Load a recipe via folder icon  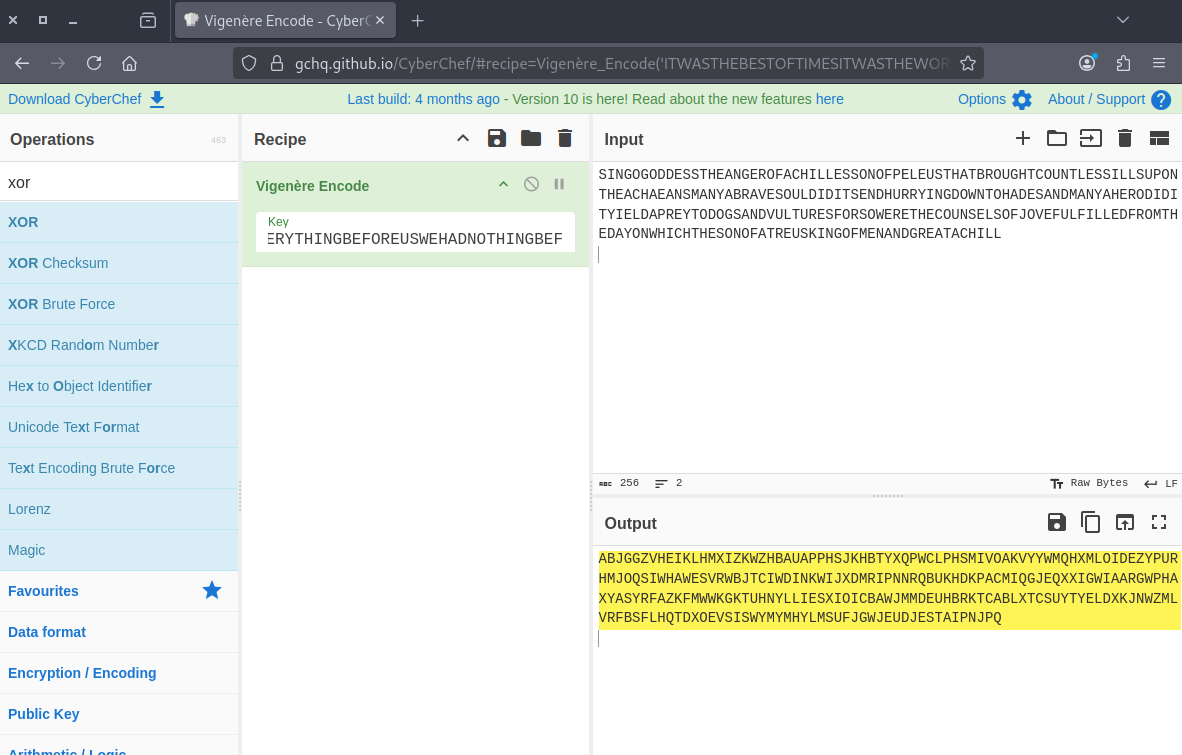(531, 138)
